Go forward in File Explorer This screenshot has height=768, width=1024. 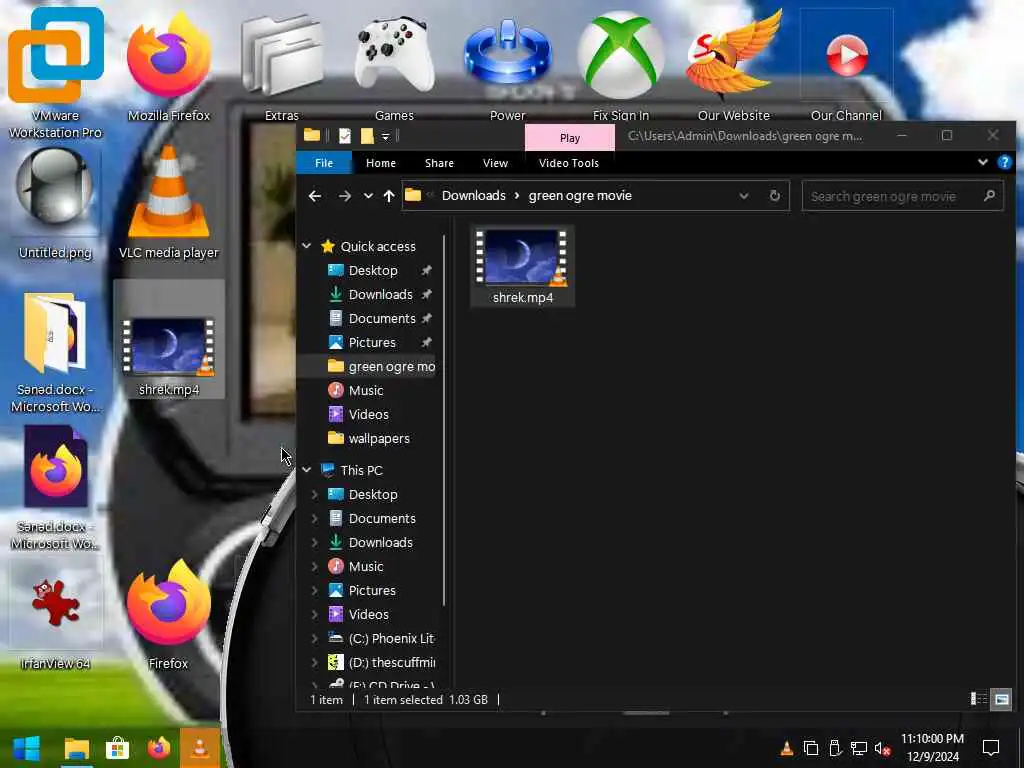point(344,196)
